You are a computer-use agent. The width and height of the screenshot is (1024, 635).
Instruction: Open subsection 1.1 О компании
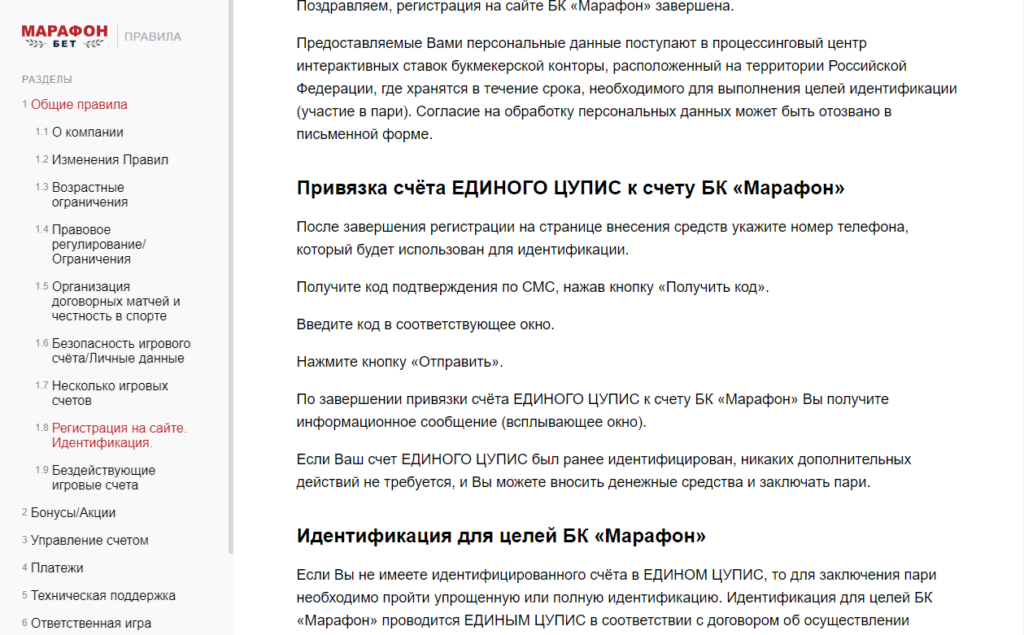click(x=88, y=132)
